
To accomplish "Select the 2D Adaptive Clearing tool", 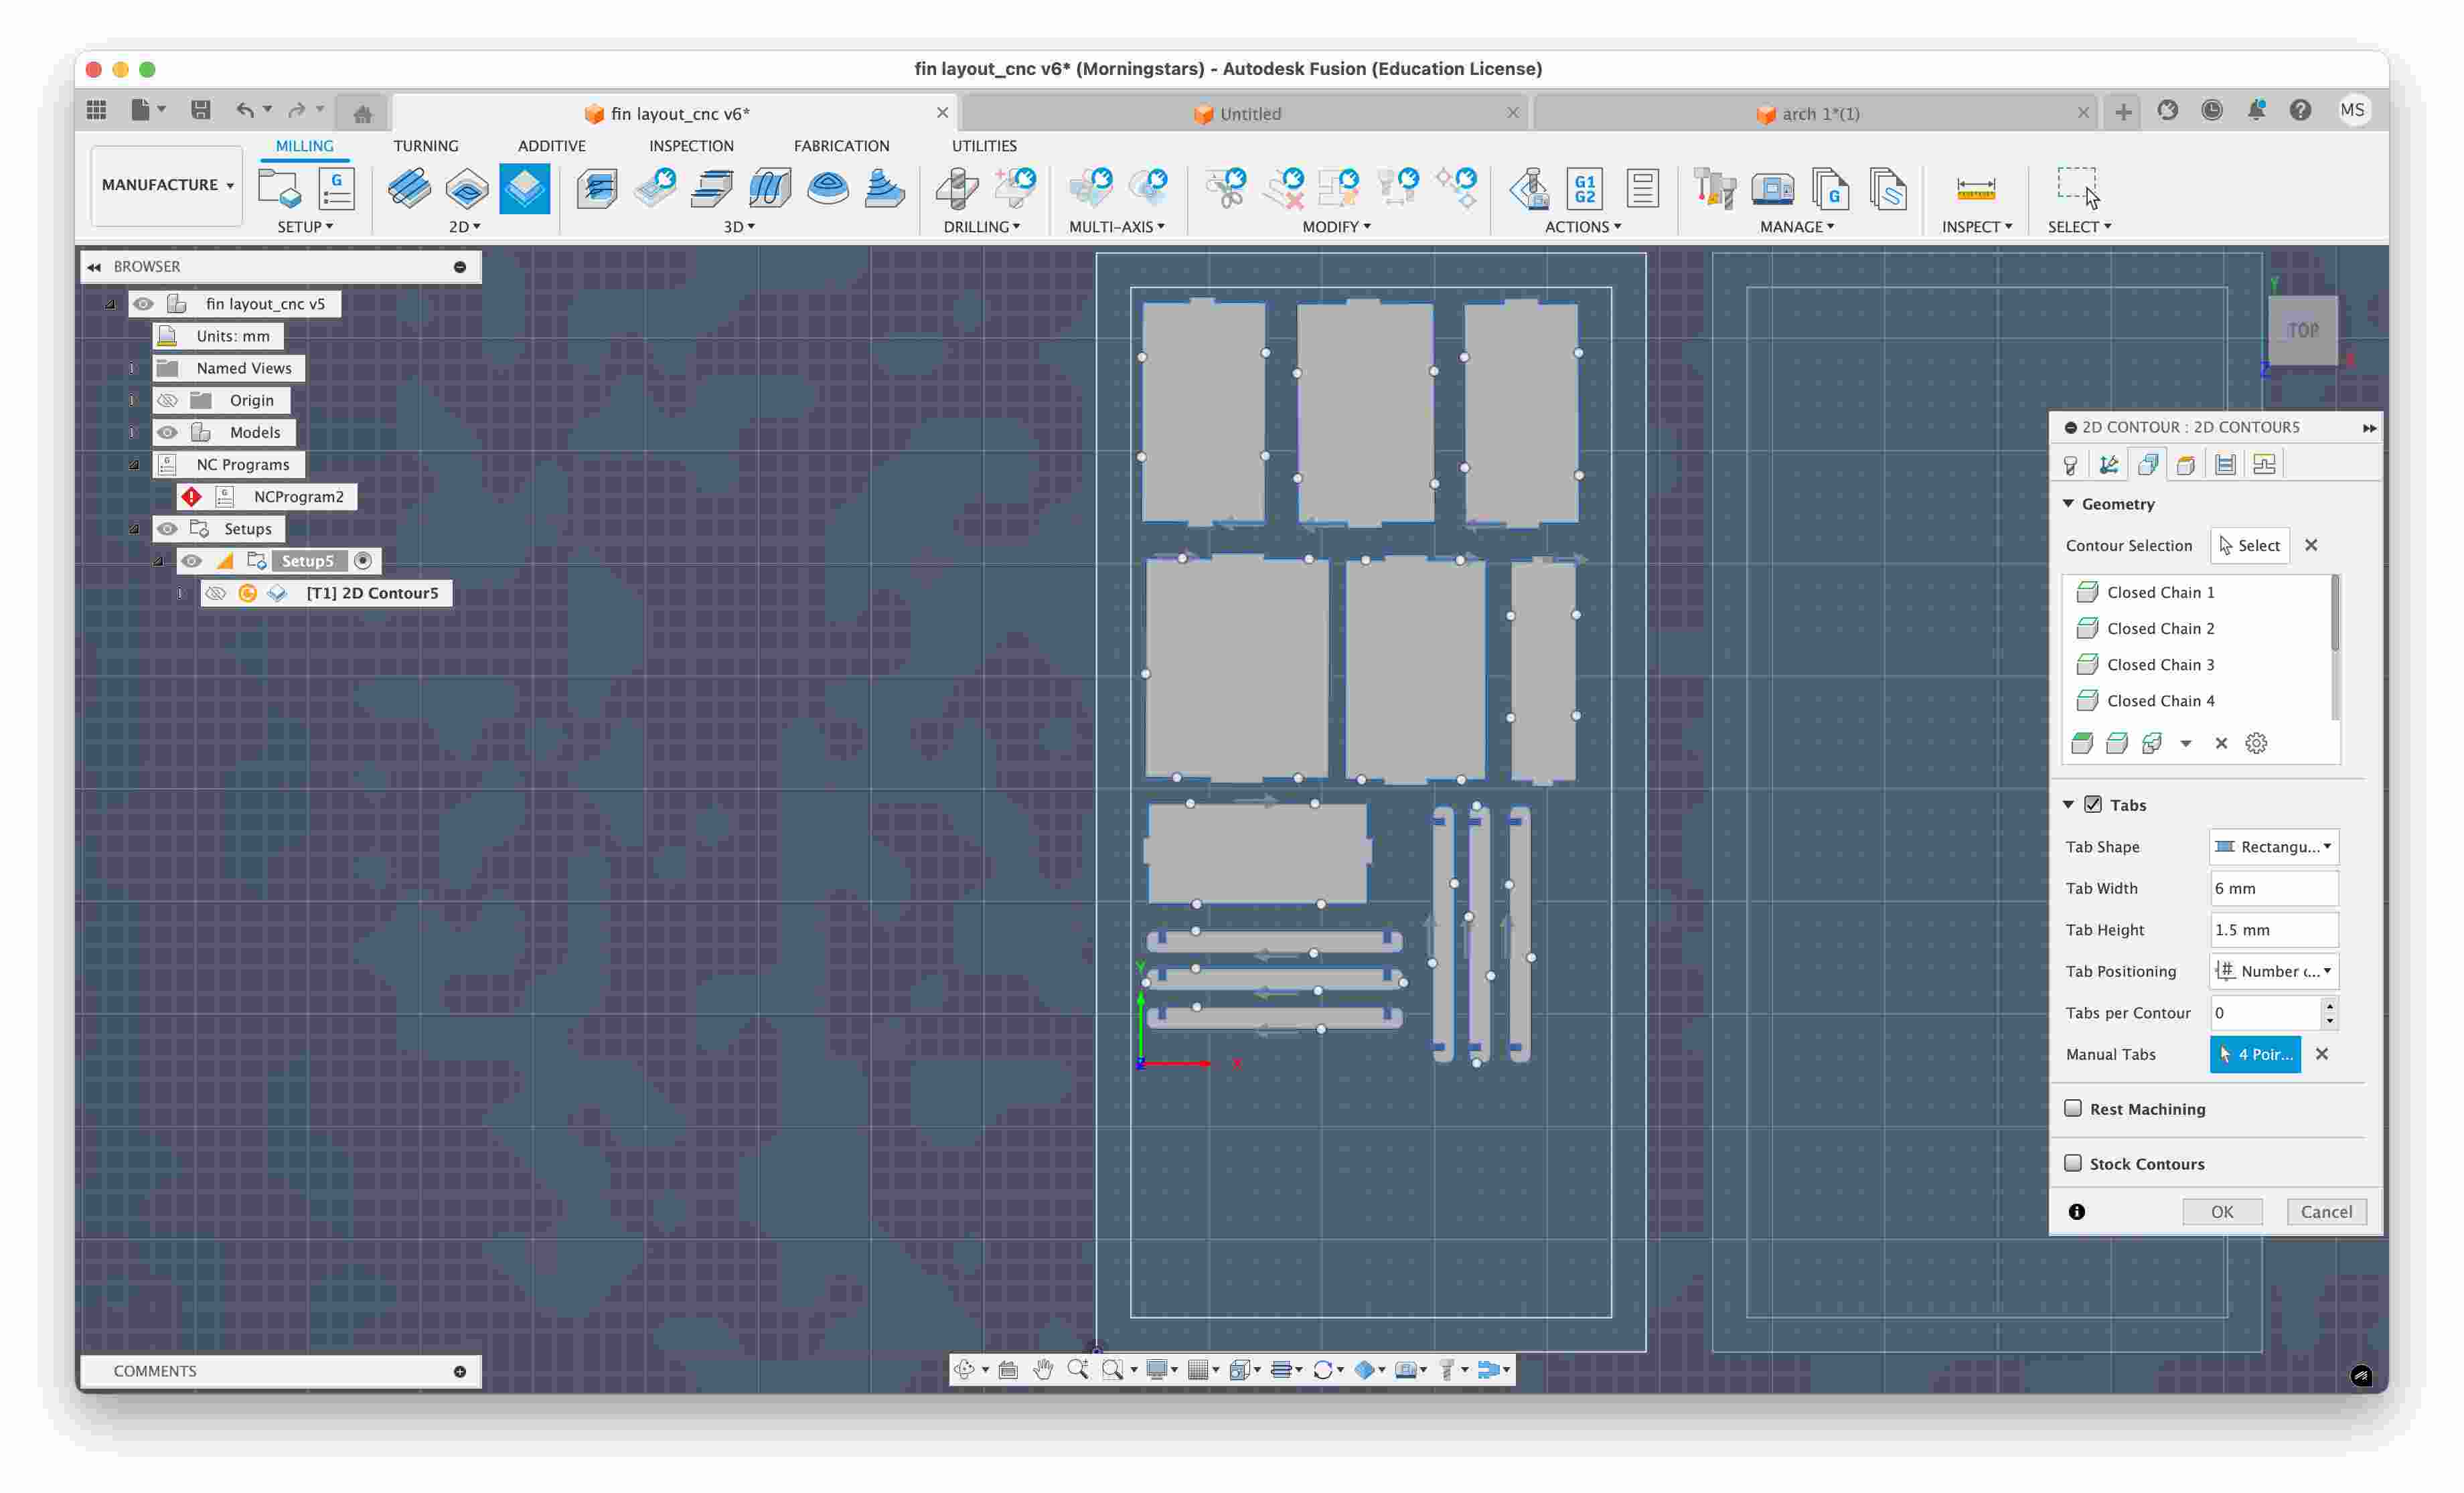I will point(409,188).
